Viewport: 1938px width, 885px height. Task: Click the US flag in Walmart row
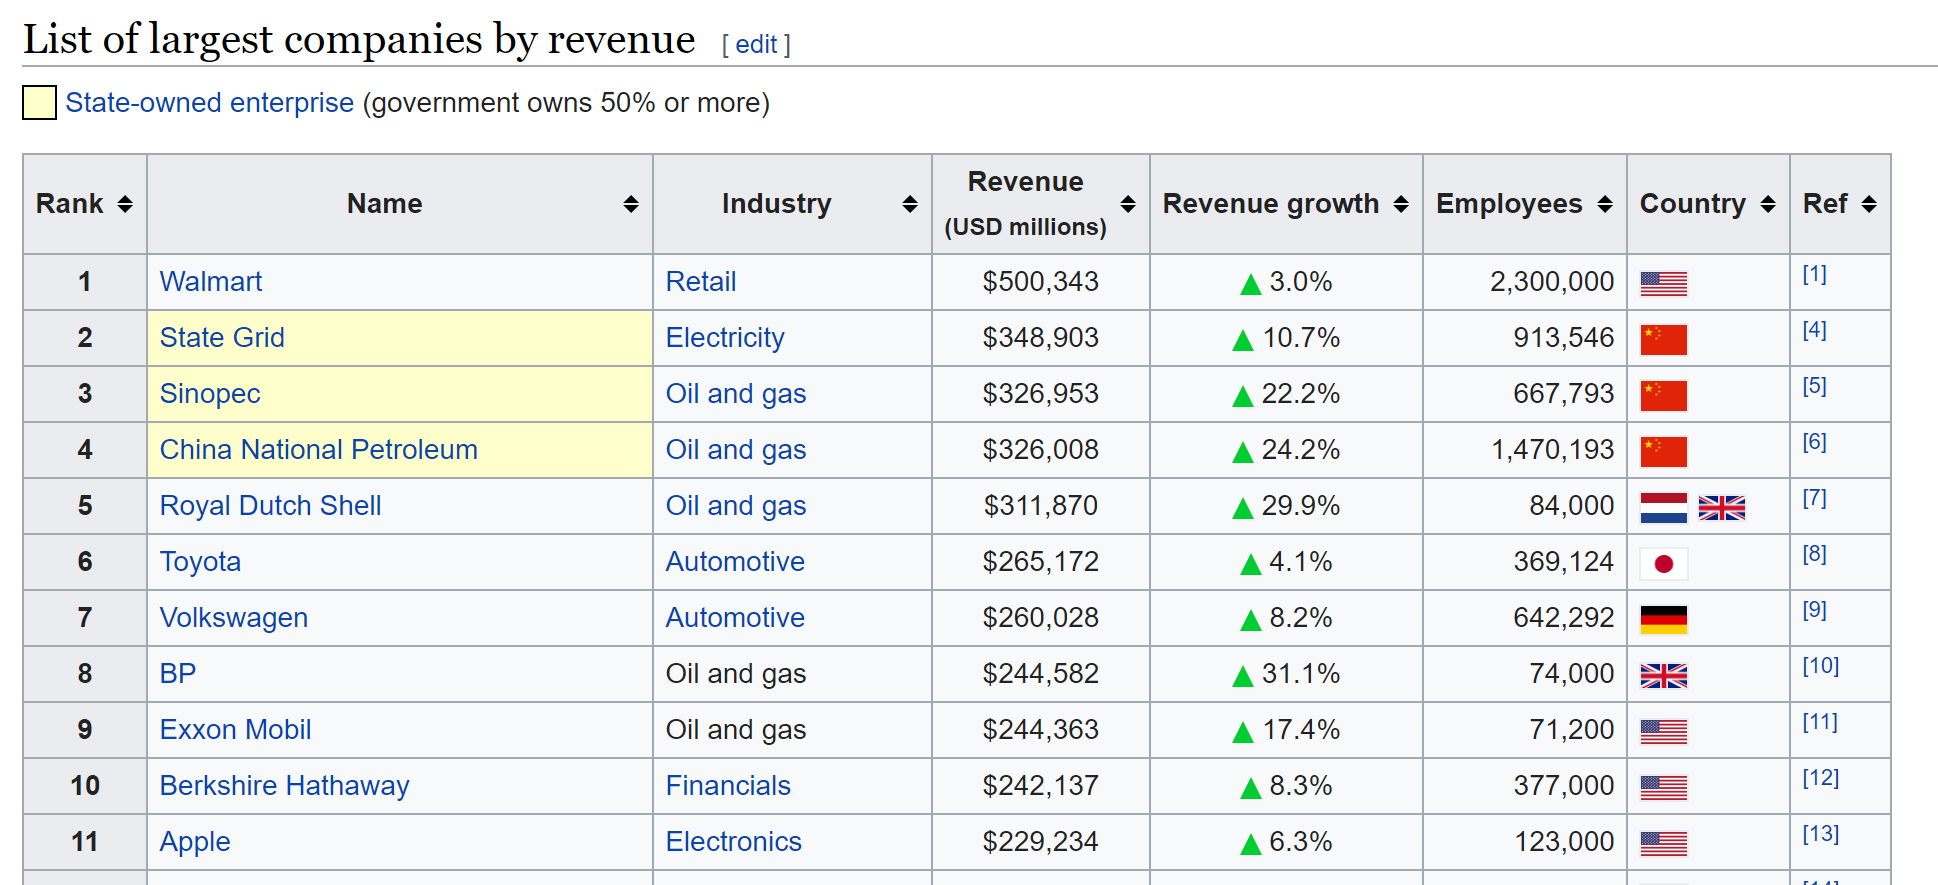click(1664, 284)
